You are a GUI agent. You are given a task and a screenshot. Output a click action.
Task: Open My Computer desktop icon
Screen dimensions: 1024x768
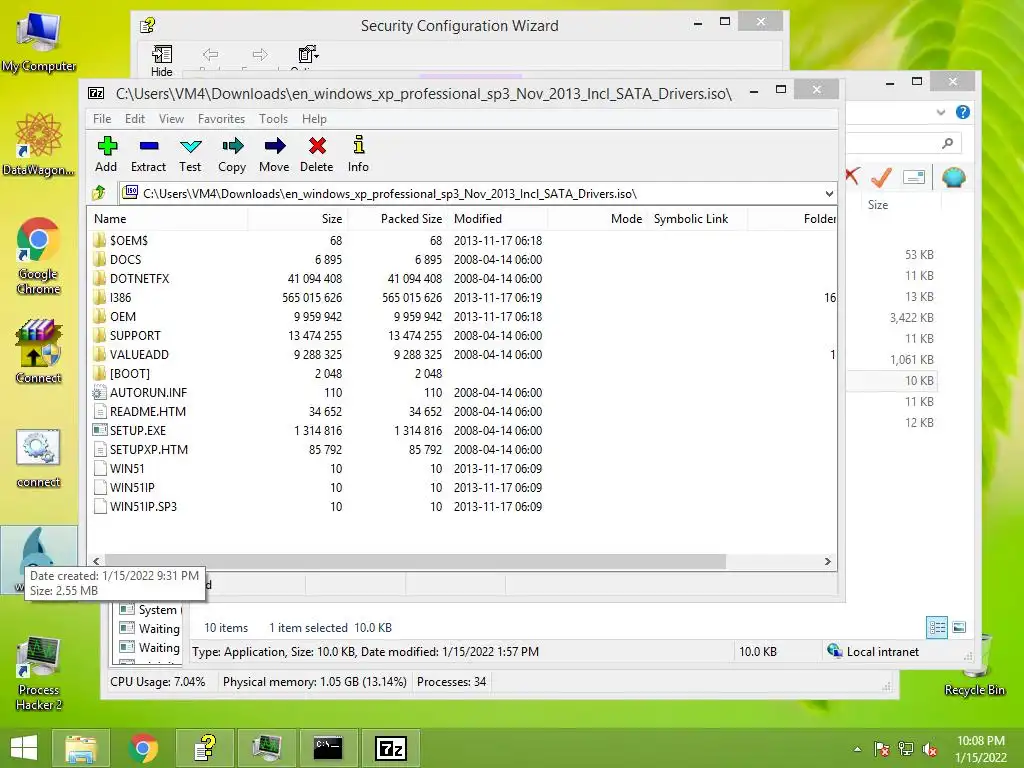39,42
